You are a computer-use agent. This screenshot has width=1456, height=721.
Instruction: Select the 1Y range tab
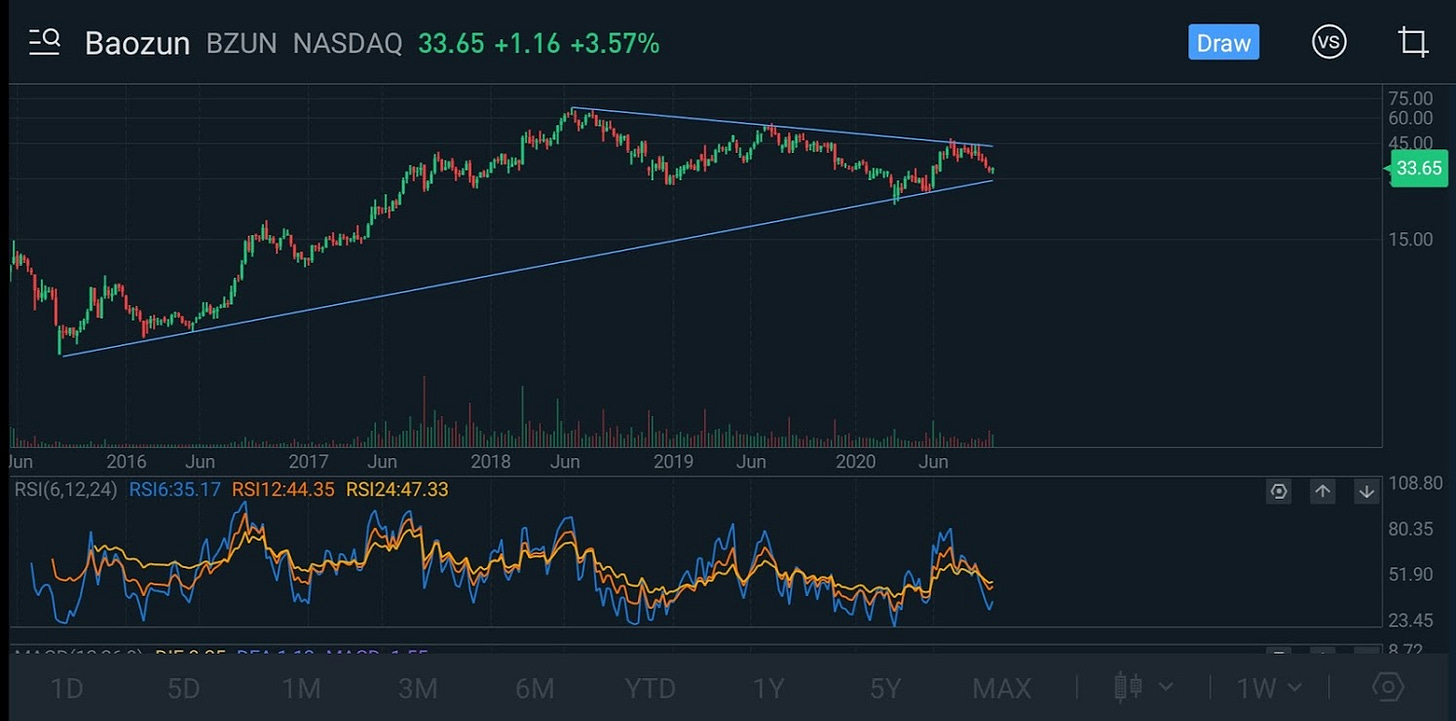click(x=768, y=688)
